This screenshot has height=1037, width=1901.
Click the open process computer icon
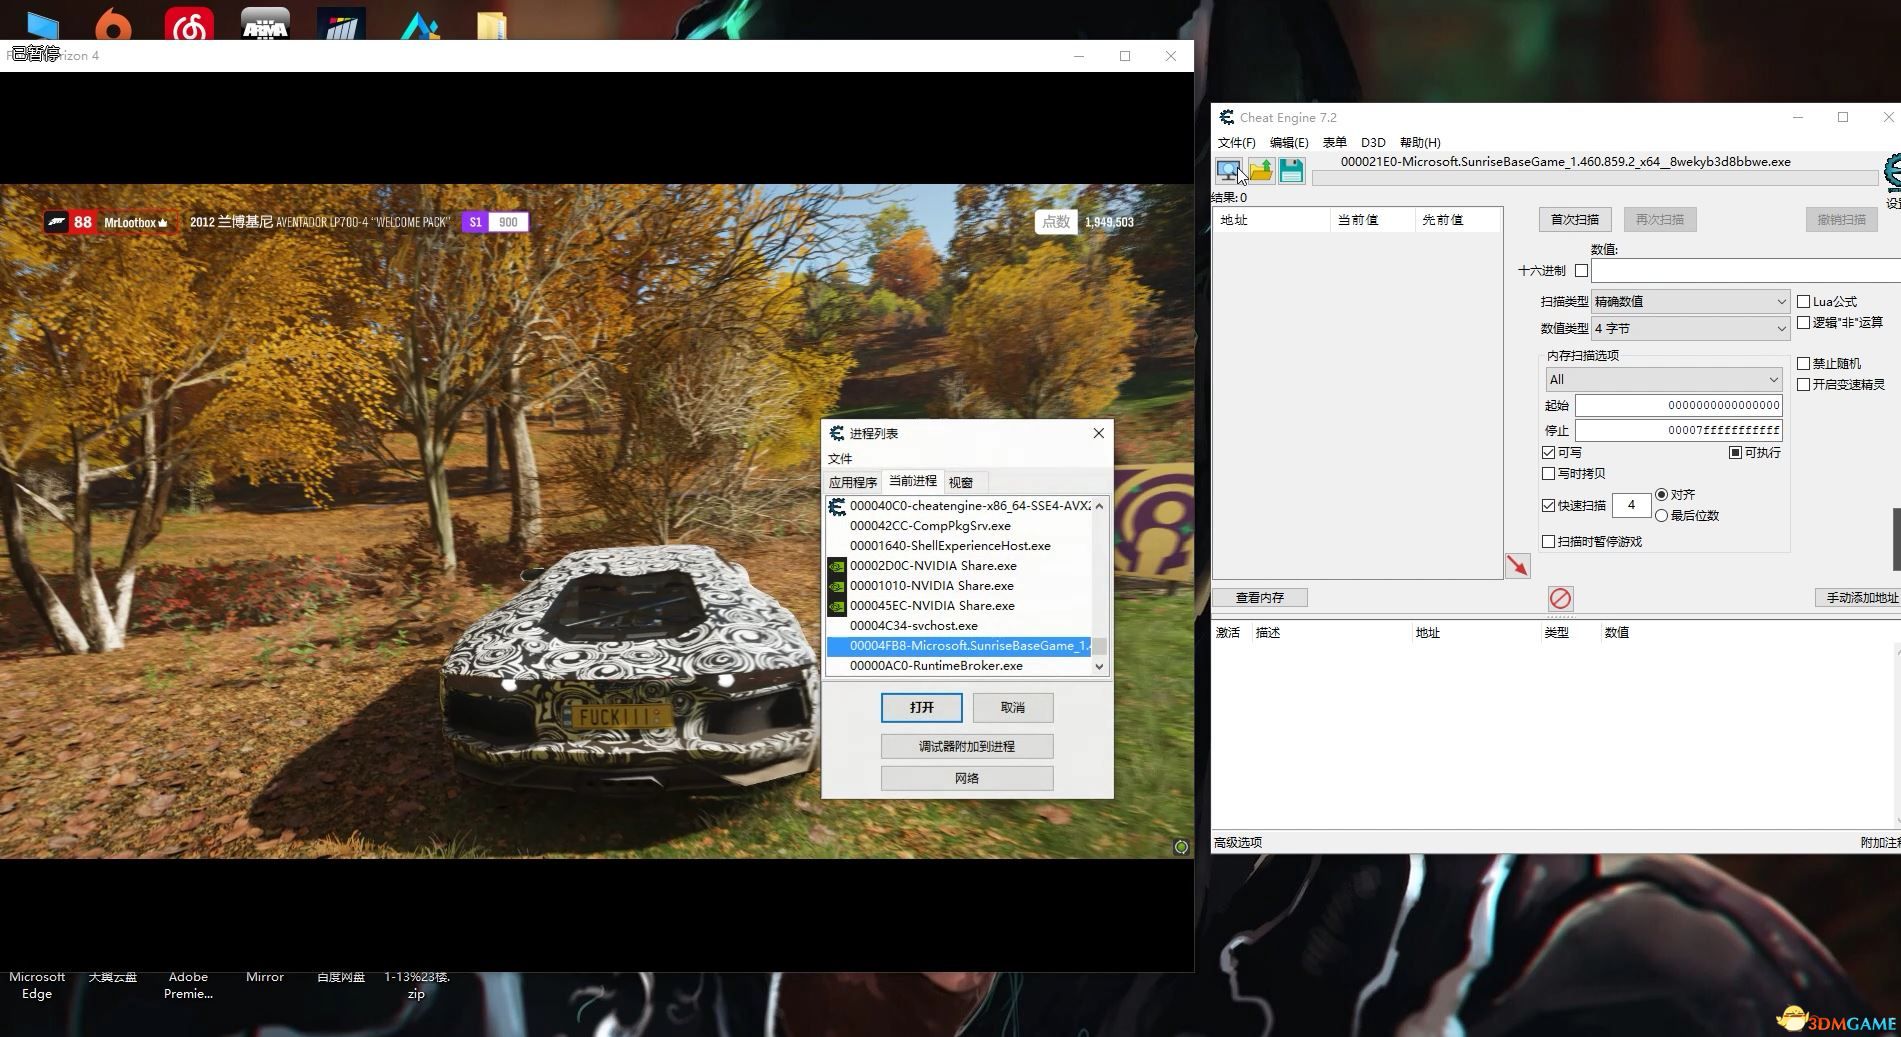point(1229,170)
